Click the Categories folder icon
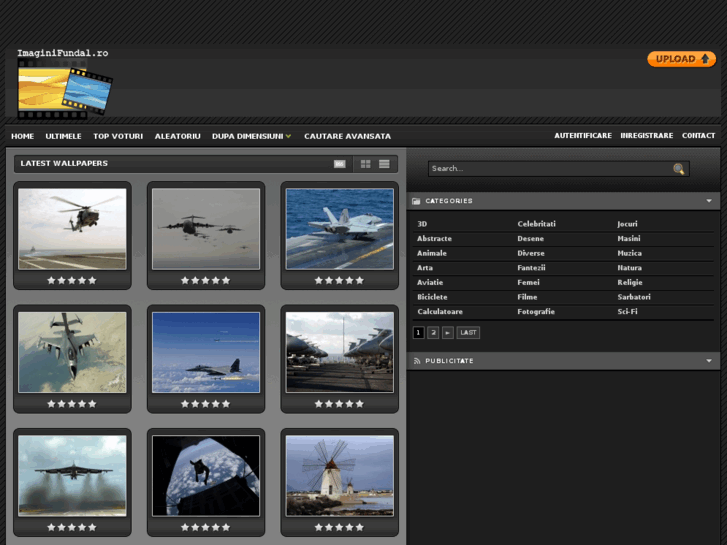Screen dimensions: 727x545 point(417,201)
